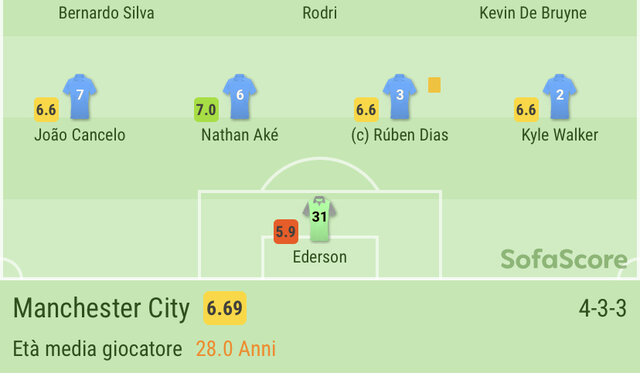Click the SofaScore logo watermark

click(564, 259)
